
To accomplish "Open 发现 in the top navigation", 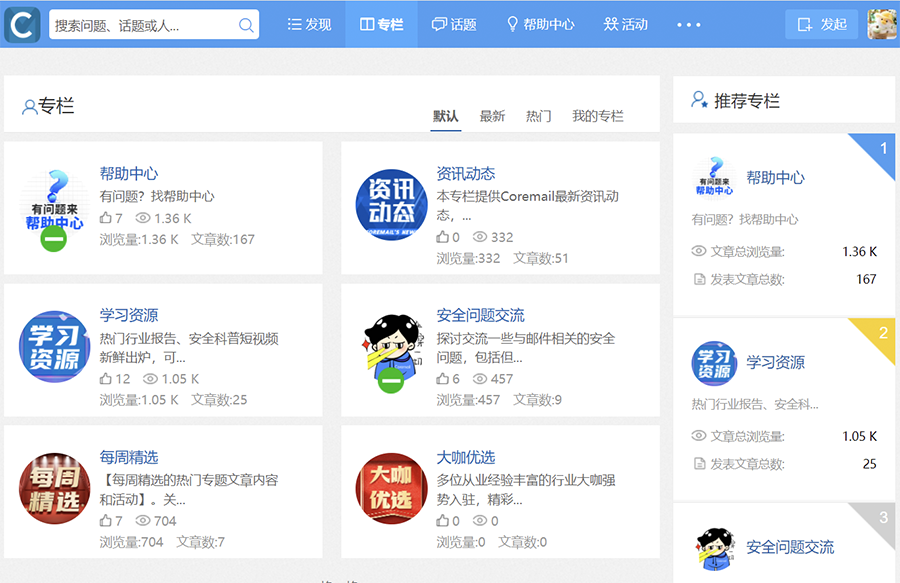I will [x=309, y=24].
